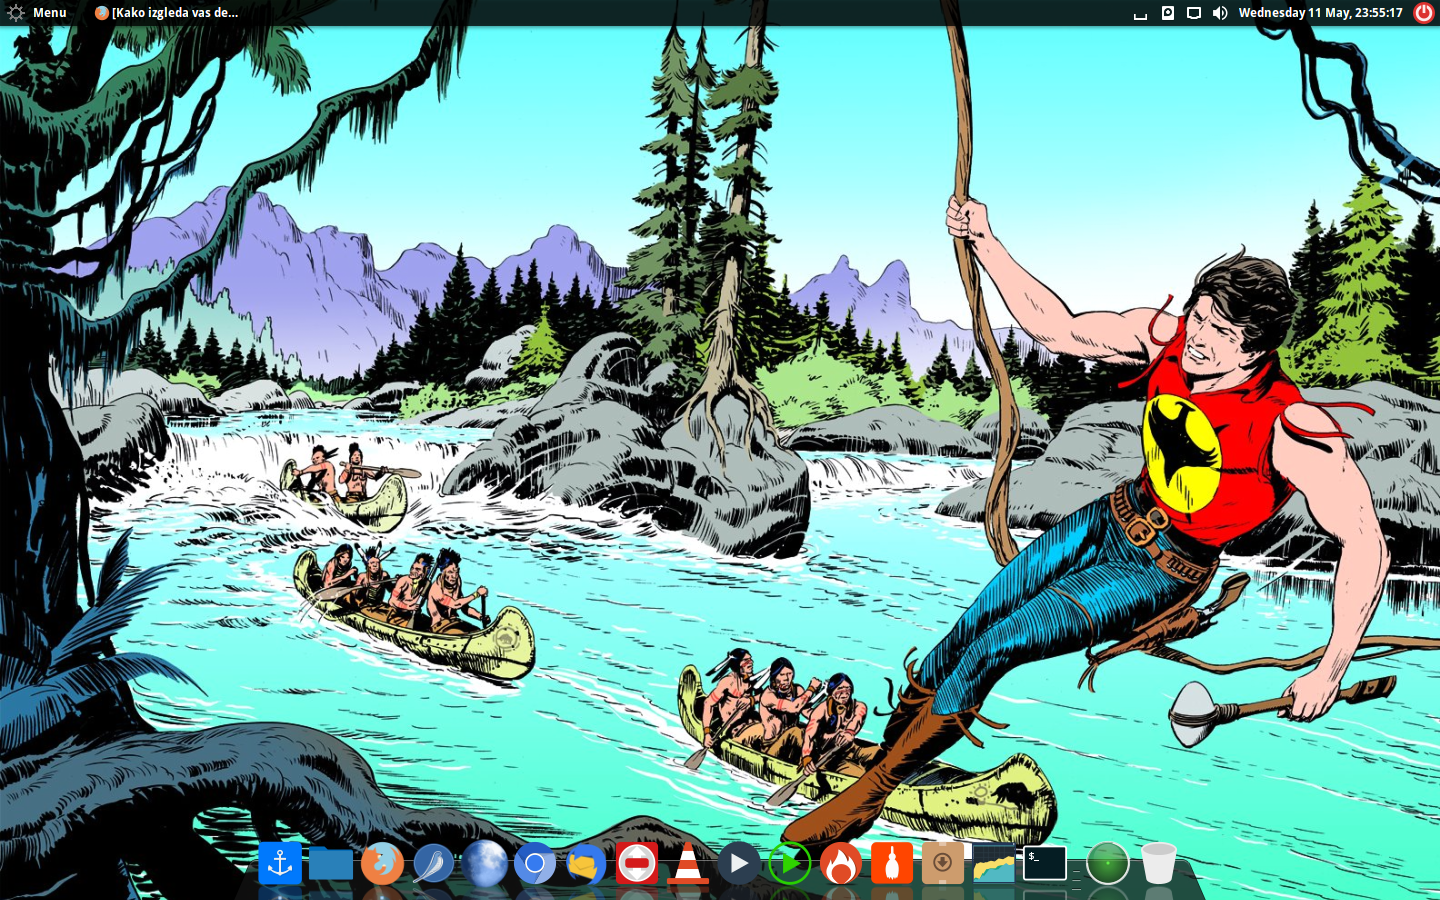Open the terminal from the dock
This screenshot has width=1440, height=900.
click(1044, 863)
